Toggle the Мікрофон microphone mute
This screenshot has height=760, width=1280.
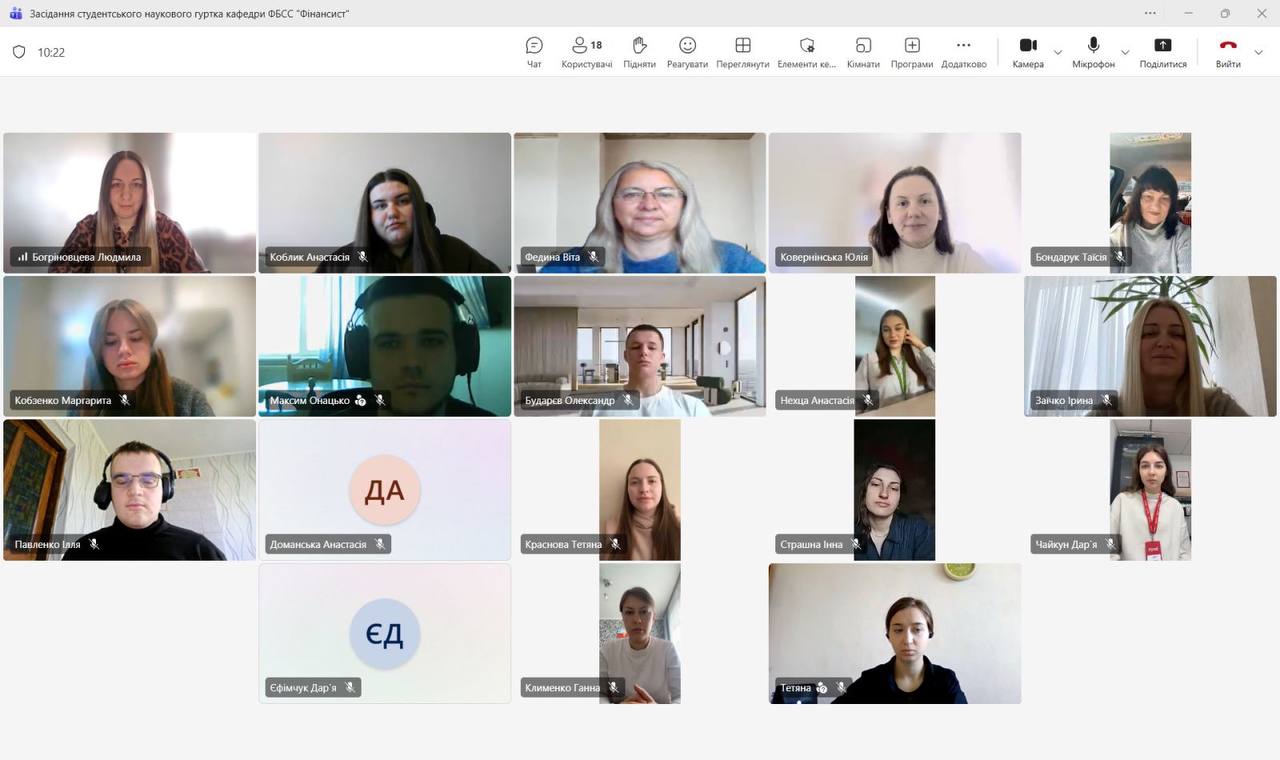click(x=1093, y=52)
